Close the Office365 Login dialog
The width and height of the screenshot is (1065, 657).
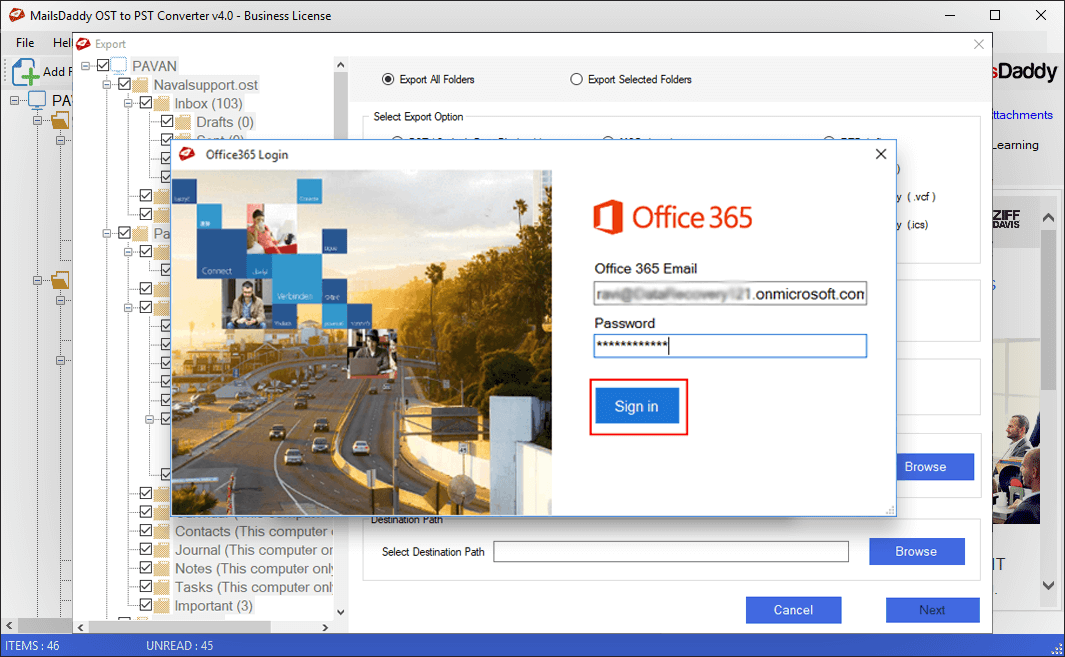(881, 154)
